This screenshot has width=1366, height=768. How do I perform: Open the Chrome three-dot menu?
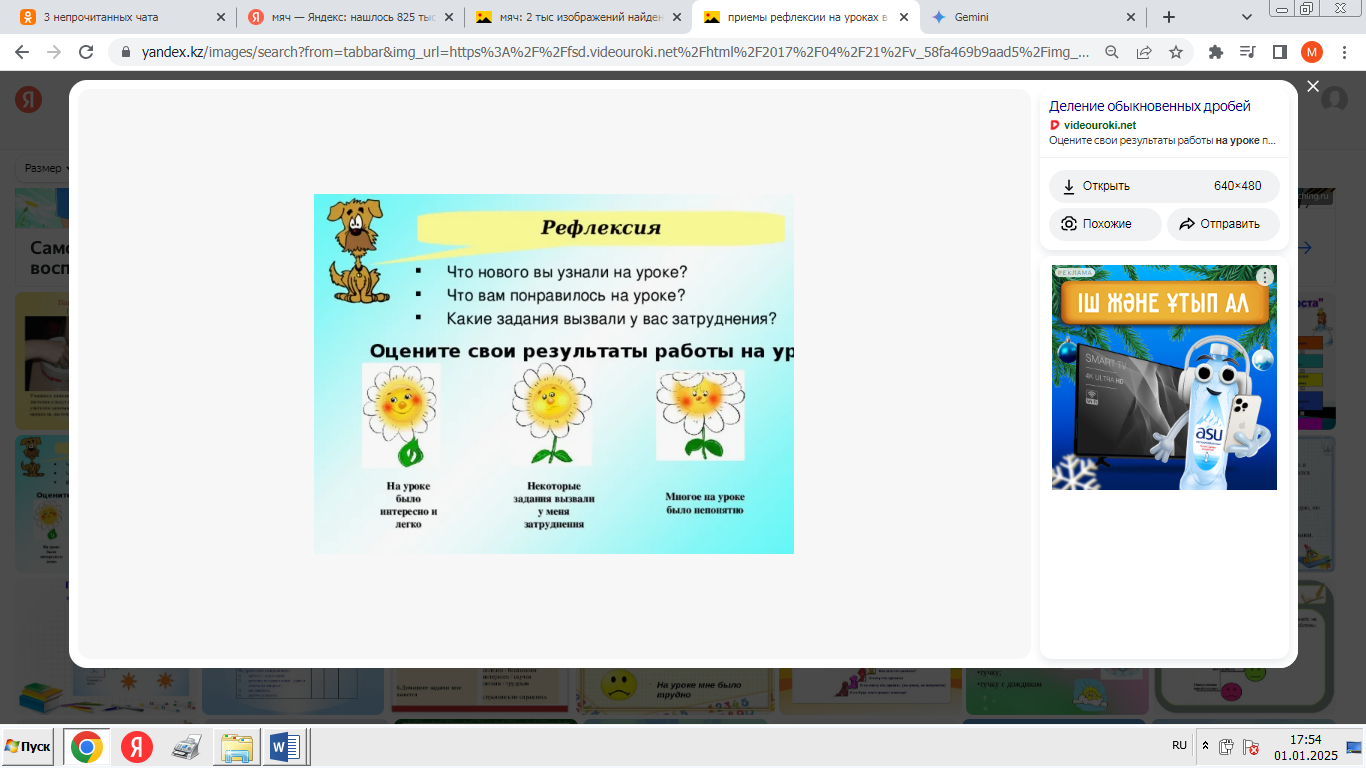point(1343,52)
